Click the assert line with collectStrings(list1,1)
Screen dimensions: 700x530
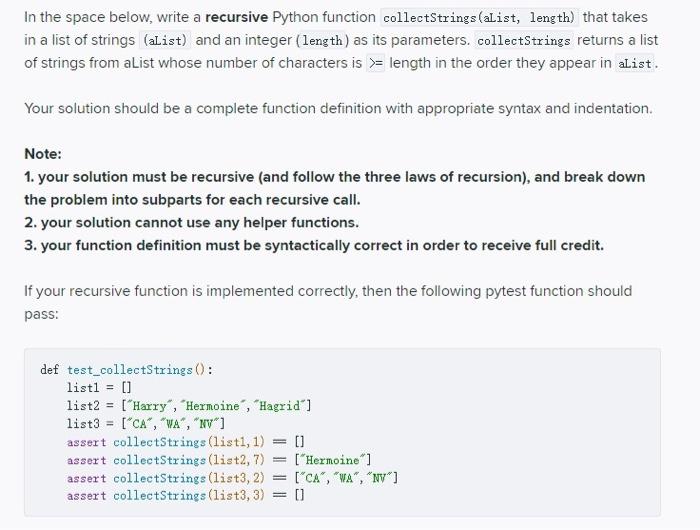point(186,442)
